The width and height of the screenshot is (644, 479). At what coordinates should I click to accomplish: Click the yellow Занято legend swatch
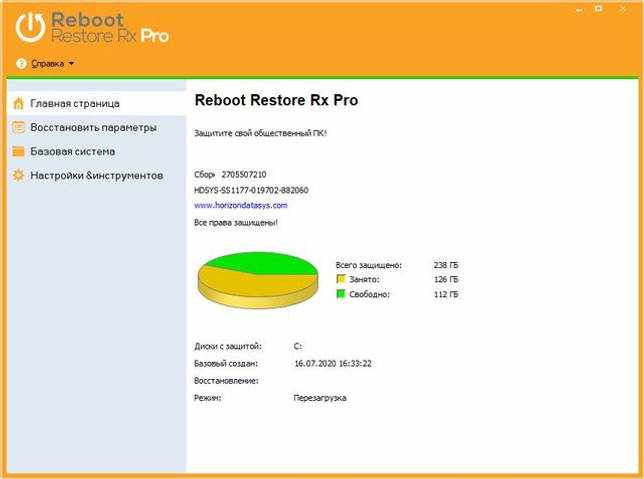pyautogui.click(x=341, y=279)
